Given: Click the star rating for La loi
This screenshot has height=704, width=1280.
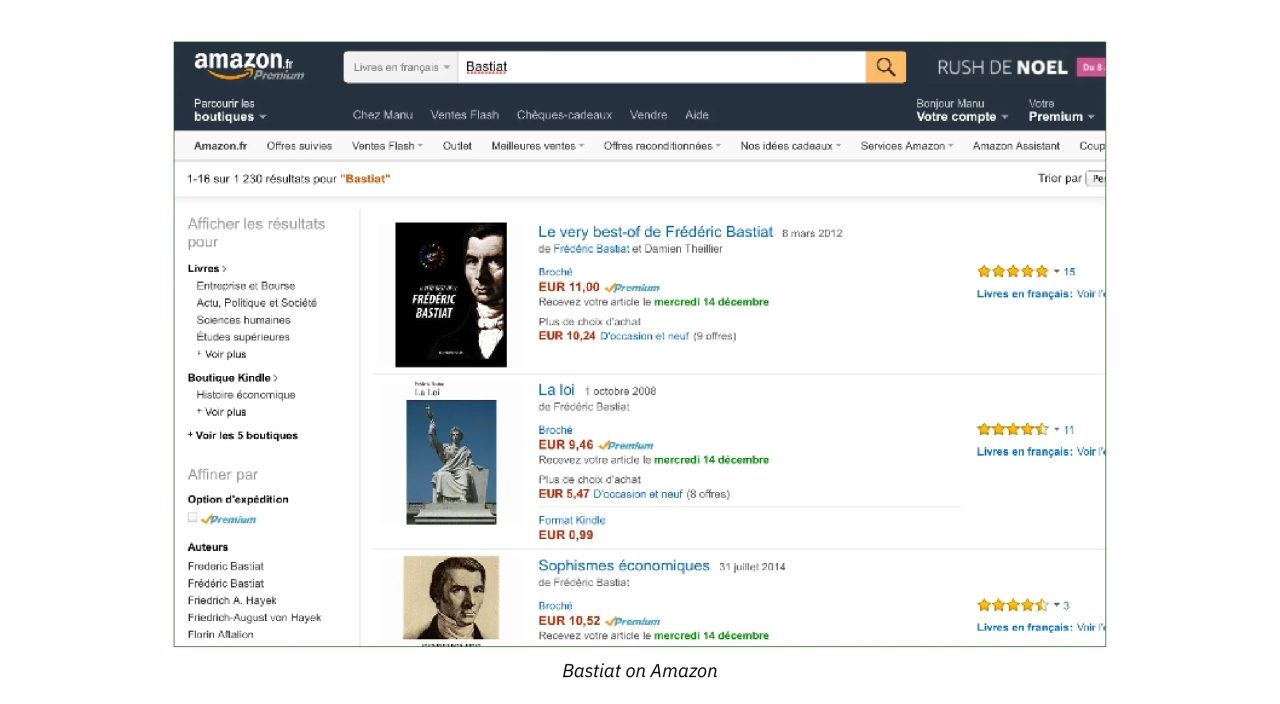Looking at the screenshot, I should click(1012, 429).
